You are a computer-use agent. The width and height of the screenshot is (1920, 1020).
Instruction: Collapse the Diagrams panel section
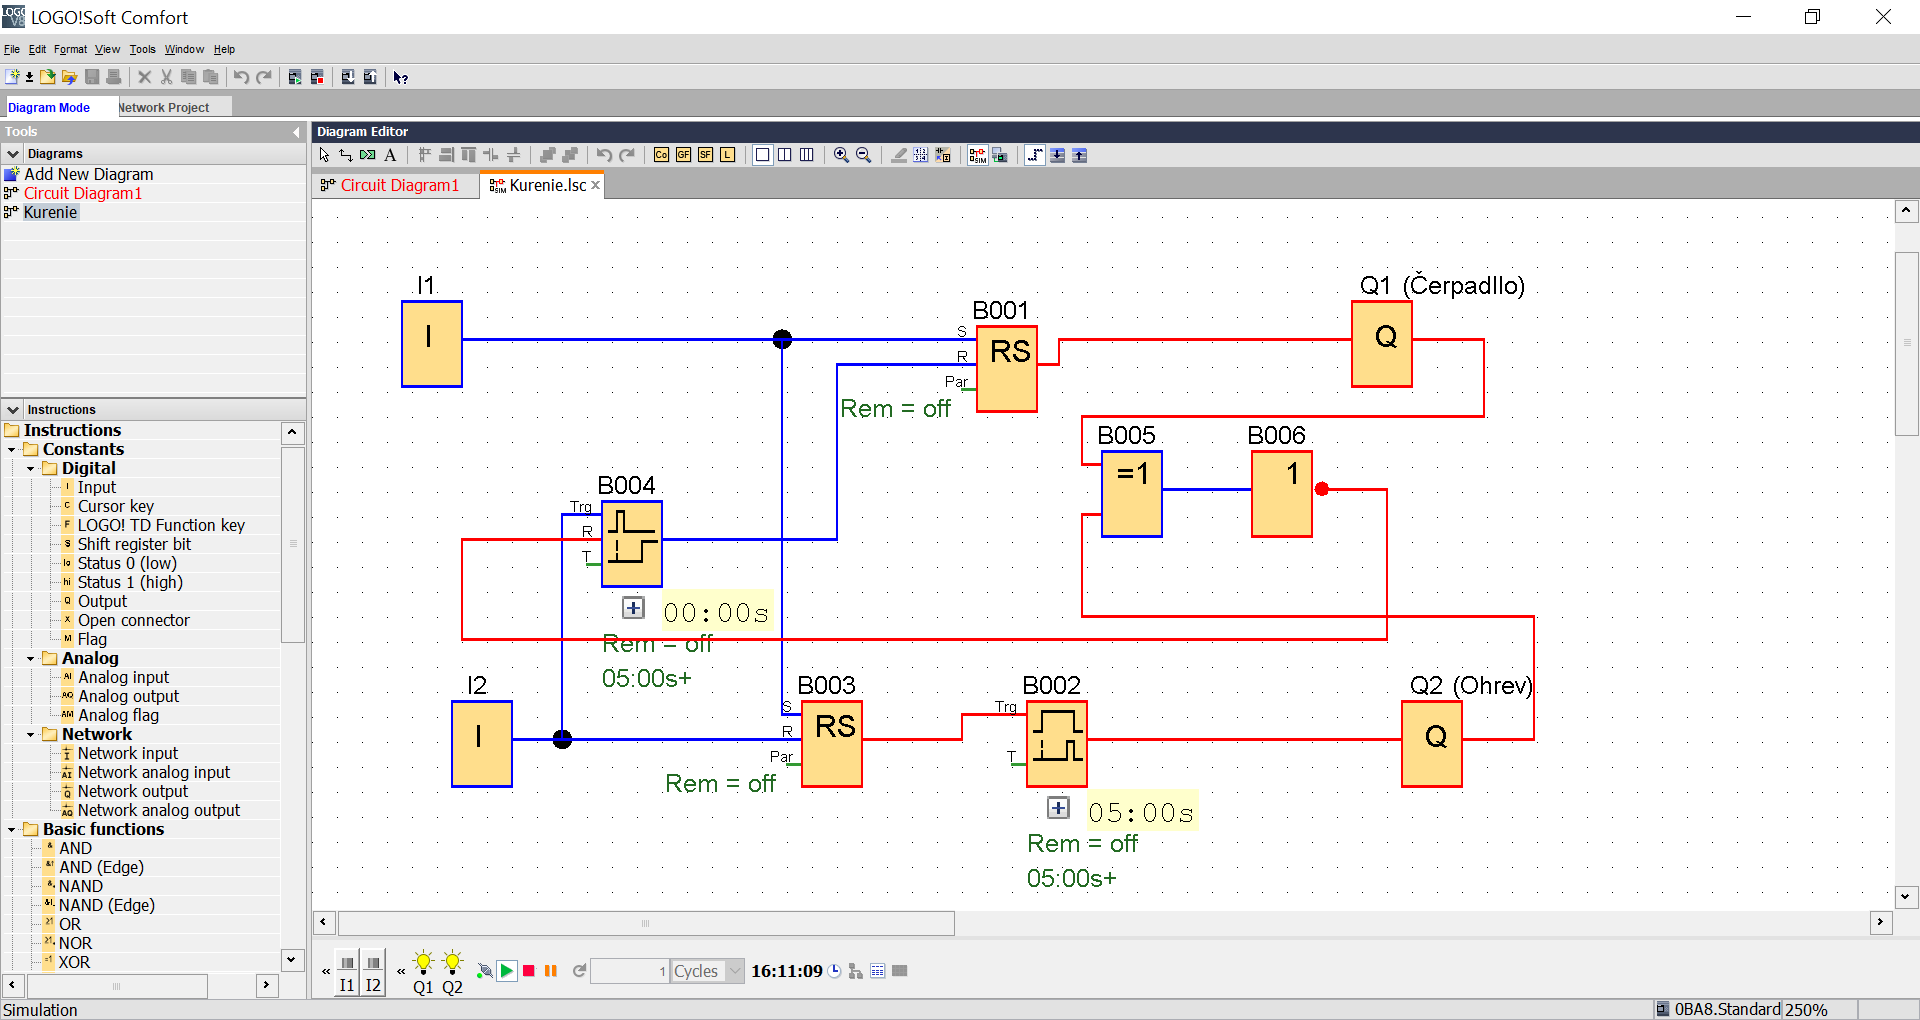13,154
